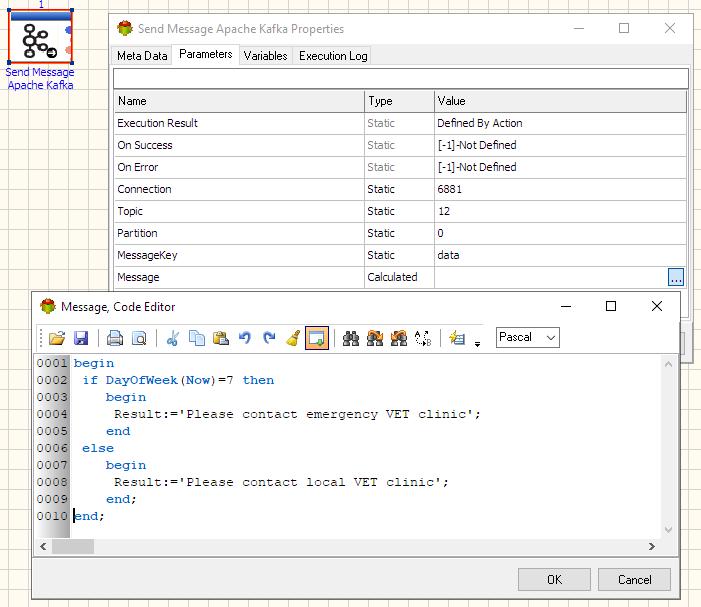This screenshot has height=607, width=701.
Task: Click the Name column header
Action: pos(239,101)
